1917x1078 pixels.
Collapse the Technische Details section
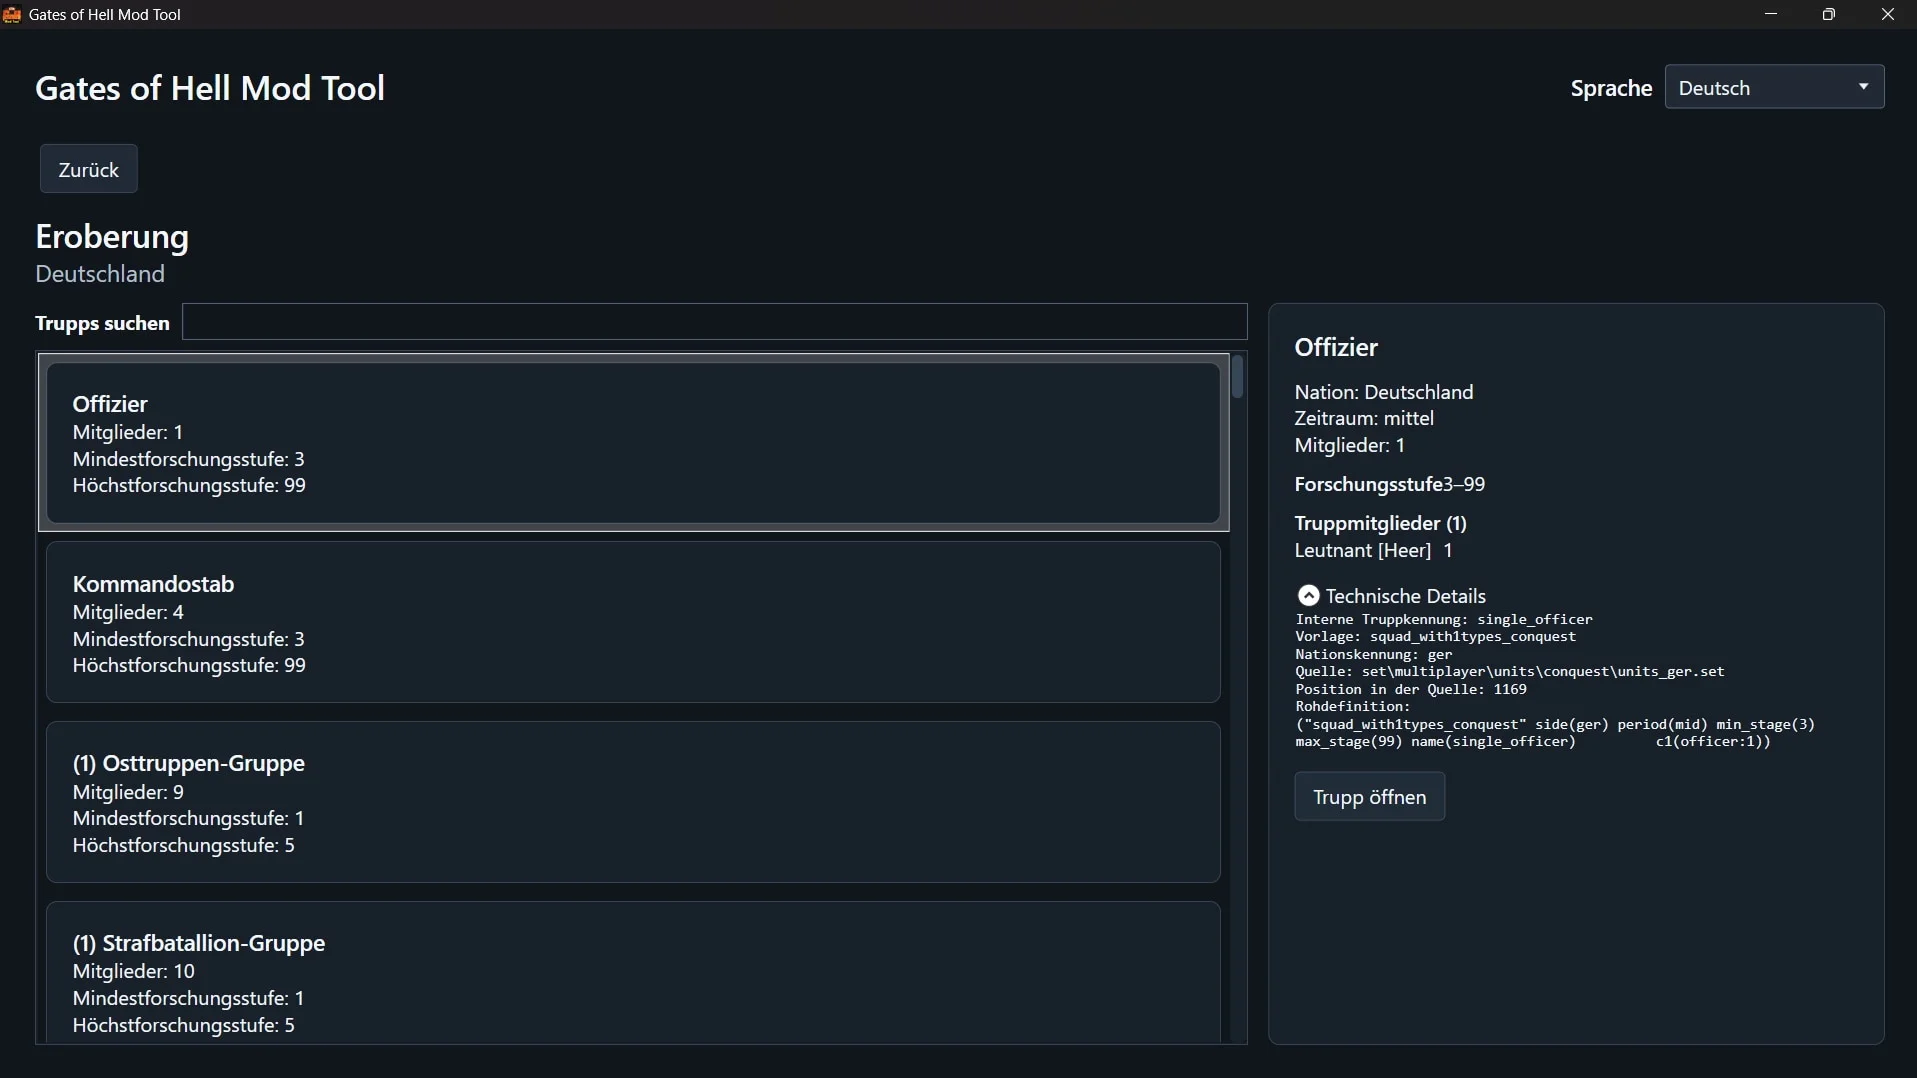(1308, 596)
